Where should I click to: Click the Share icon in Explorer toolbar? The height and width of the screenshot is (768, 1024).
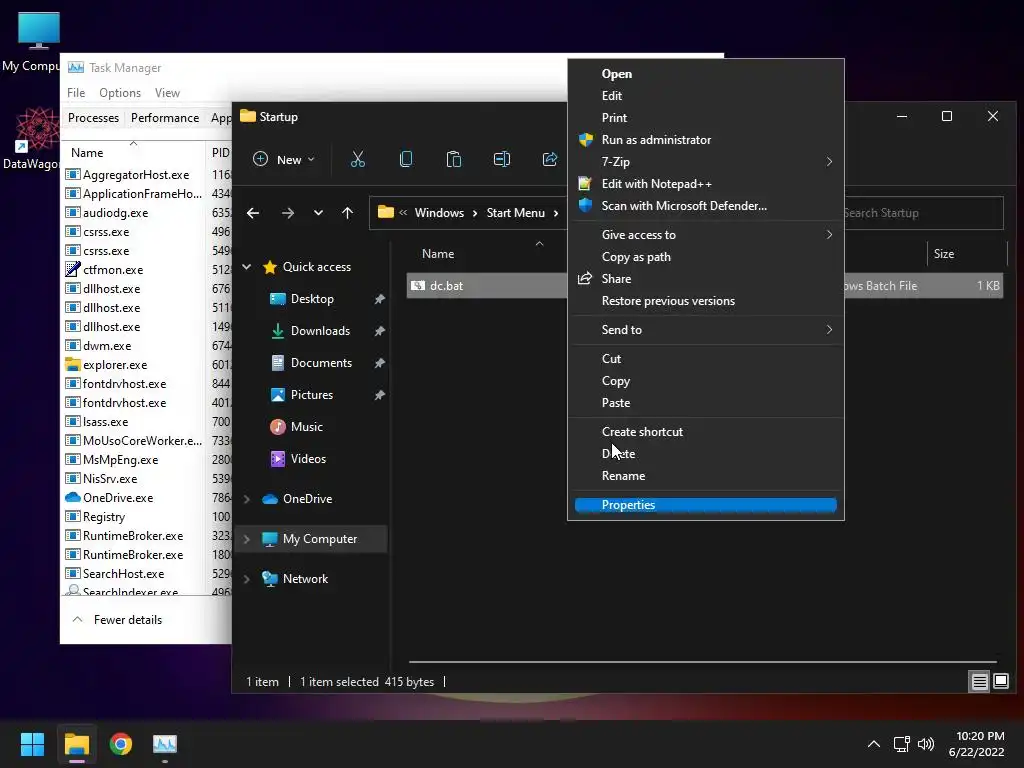[x=550, y=159]
